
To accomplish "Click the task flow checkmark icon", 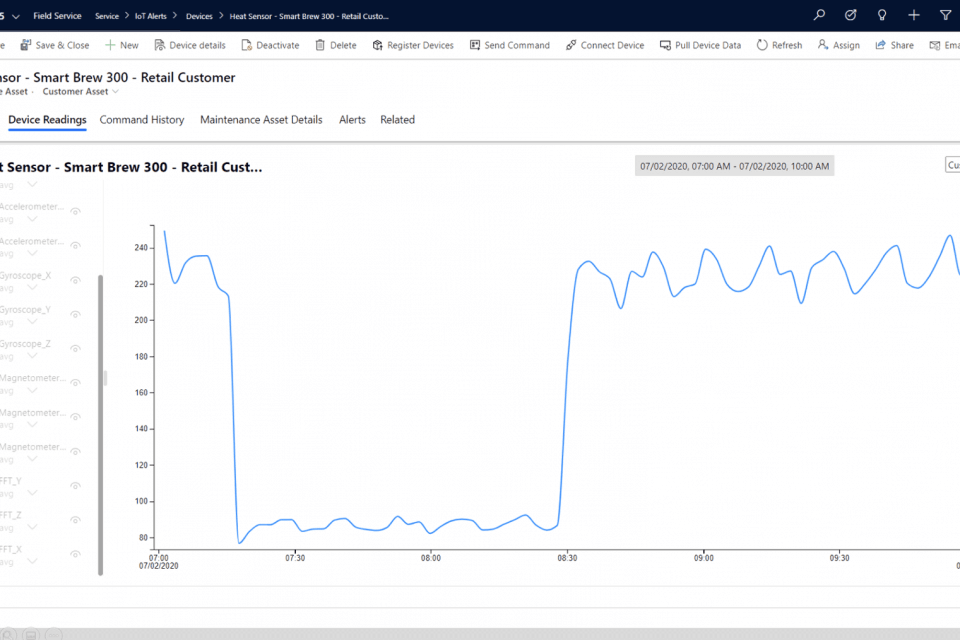I will [850, 15].
